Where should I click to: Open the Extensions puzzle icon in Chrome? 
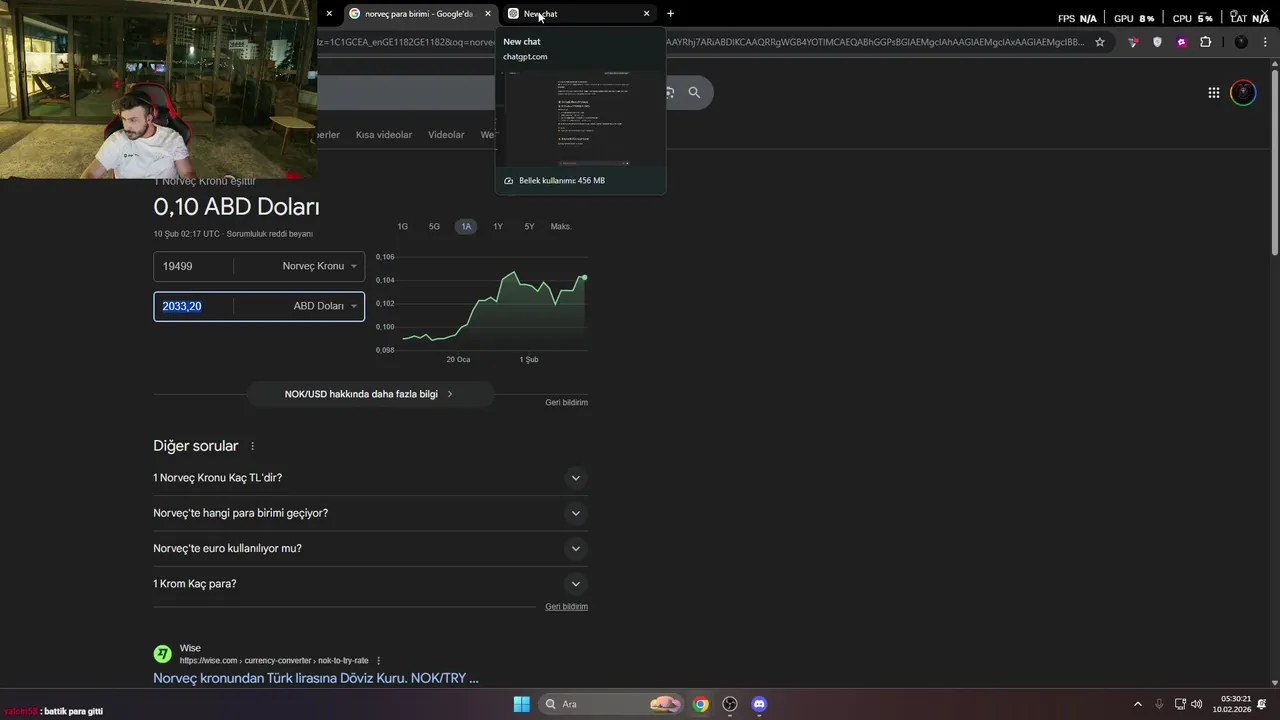click(x=1205, y=42)
